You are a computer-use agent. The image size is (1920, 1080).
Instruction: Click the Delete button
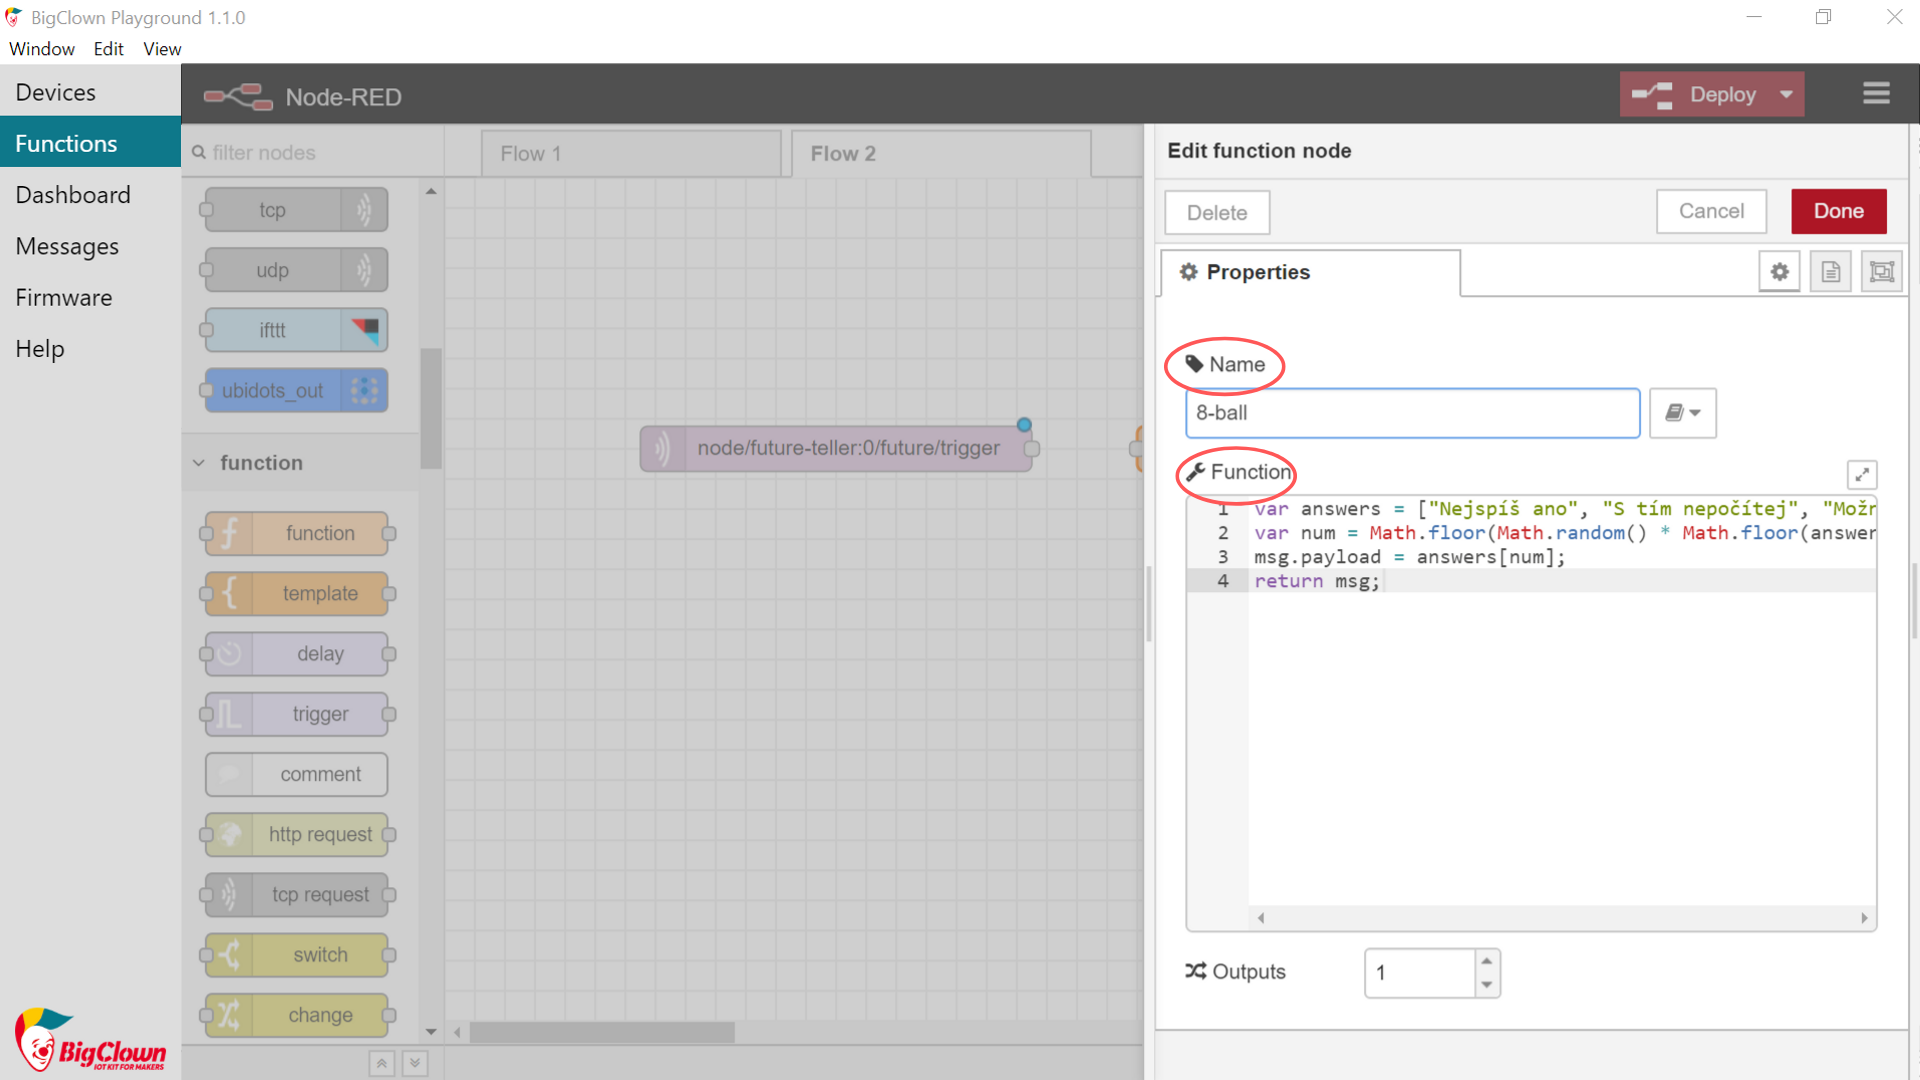1217,213
